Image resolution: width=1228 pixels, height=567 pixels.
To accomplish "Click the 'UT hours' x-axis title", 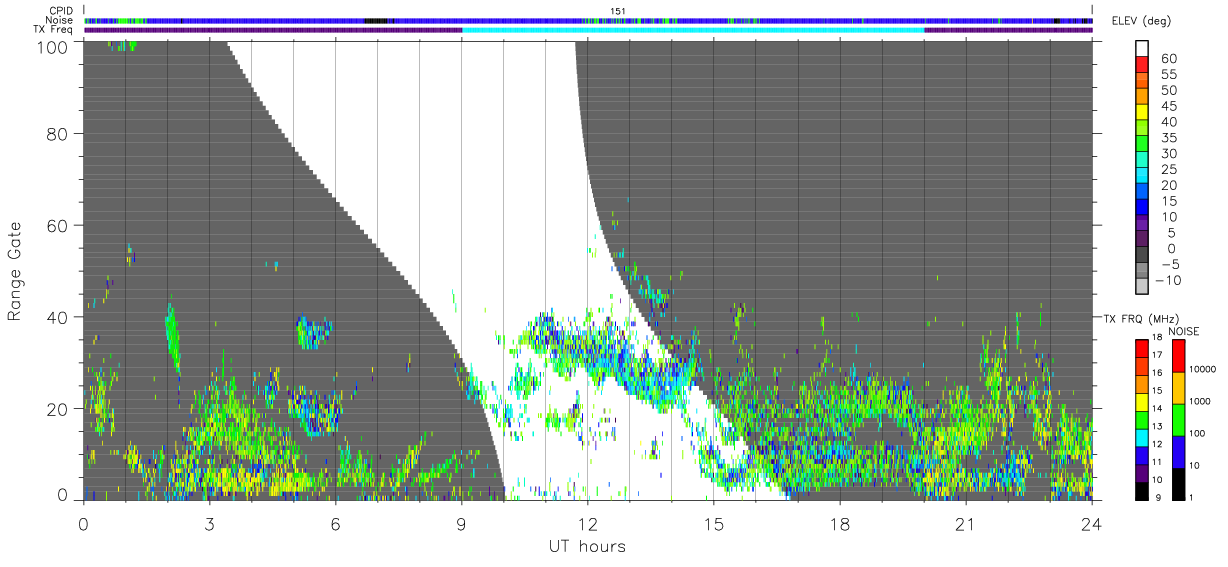I will click(x=587, y=547).
